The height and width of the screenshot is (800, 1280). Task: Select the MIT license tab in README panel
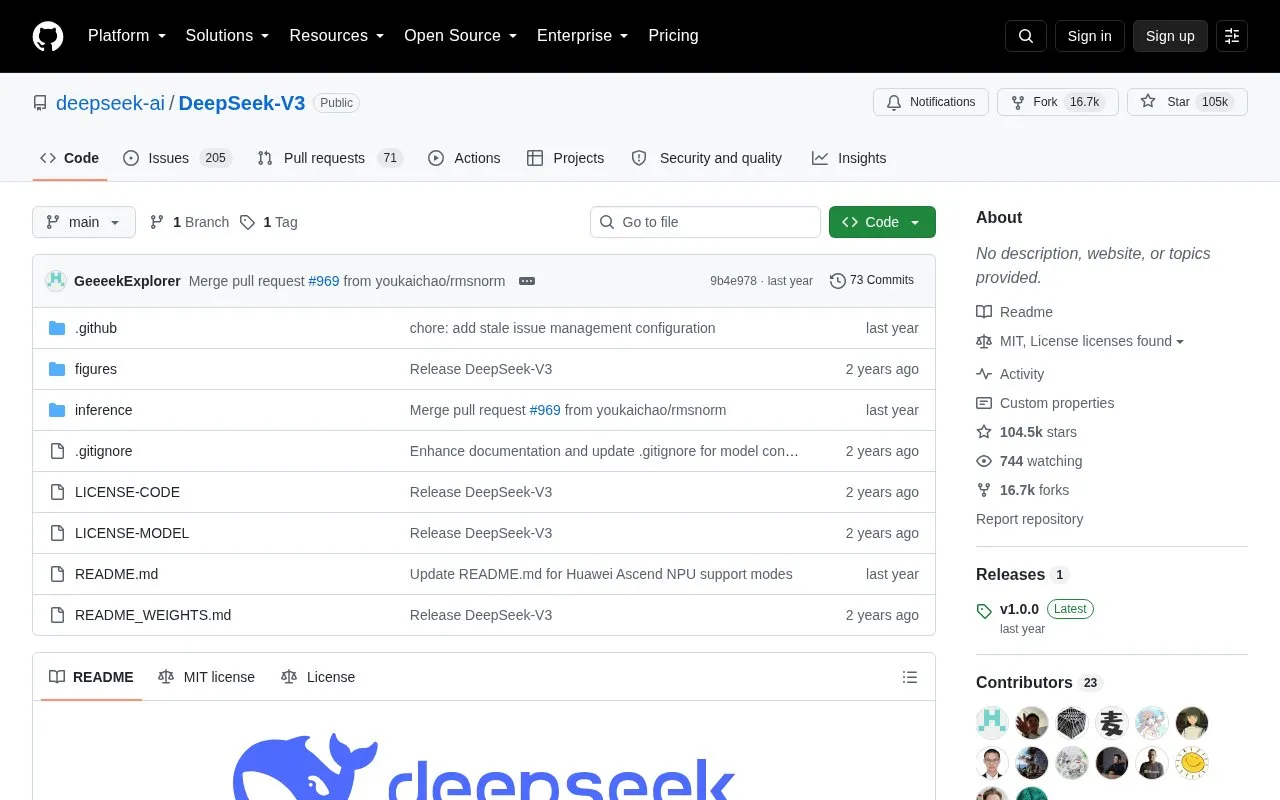coord(207,677)
